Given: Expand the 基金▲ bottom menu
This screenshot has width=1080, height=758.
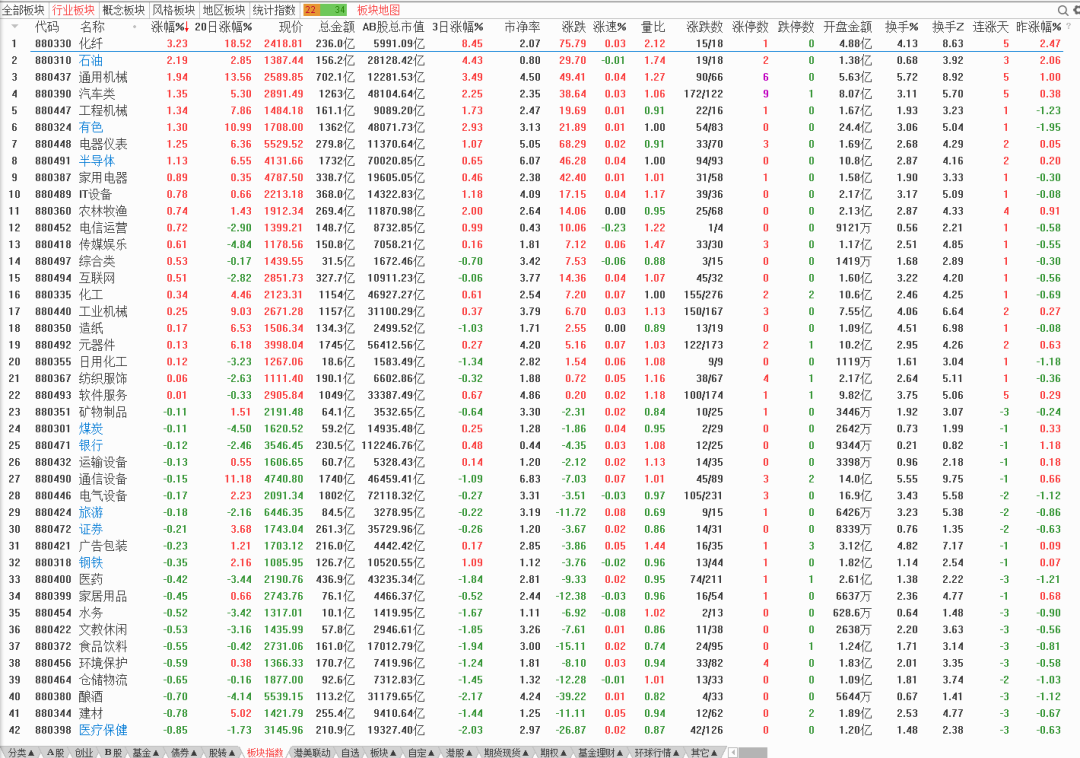Looking at the screenshot, I should (x=146, y=752).
